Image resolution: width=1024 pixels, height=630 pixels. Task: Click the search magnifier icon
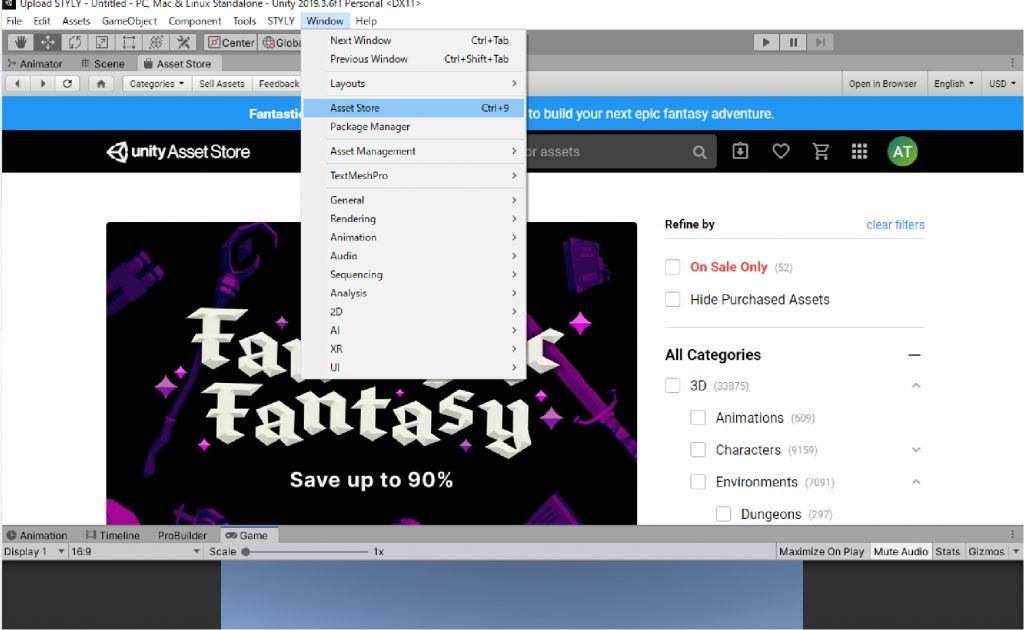click(699, 152)
